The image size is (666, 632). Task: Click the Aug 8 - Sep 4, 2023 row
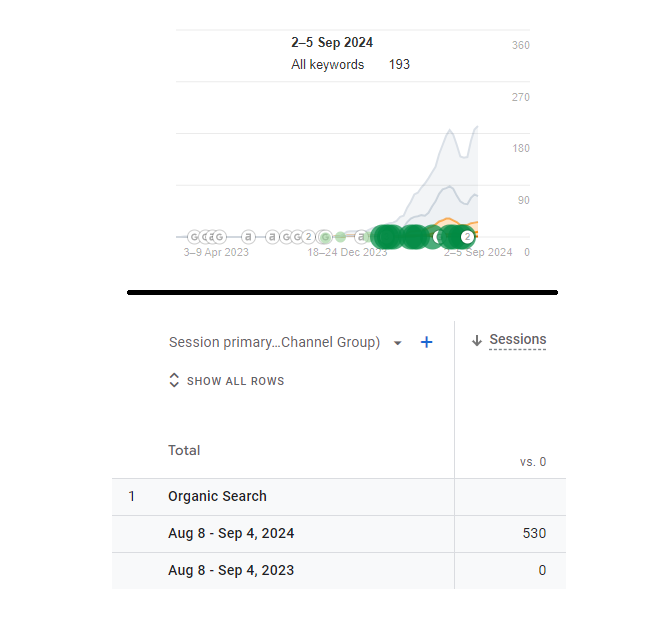(x=231, y=570)
